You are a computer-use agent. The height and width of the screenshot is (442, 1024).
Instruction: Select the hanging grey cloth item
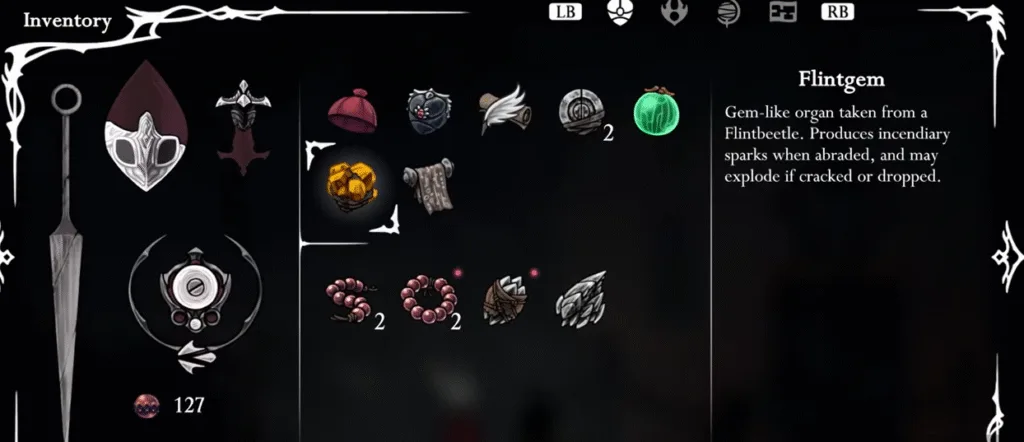(429, 185)
